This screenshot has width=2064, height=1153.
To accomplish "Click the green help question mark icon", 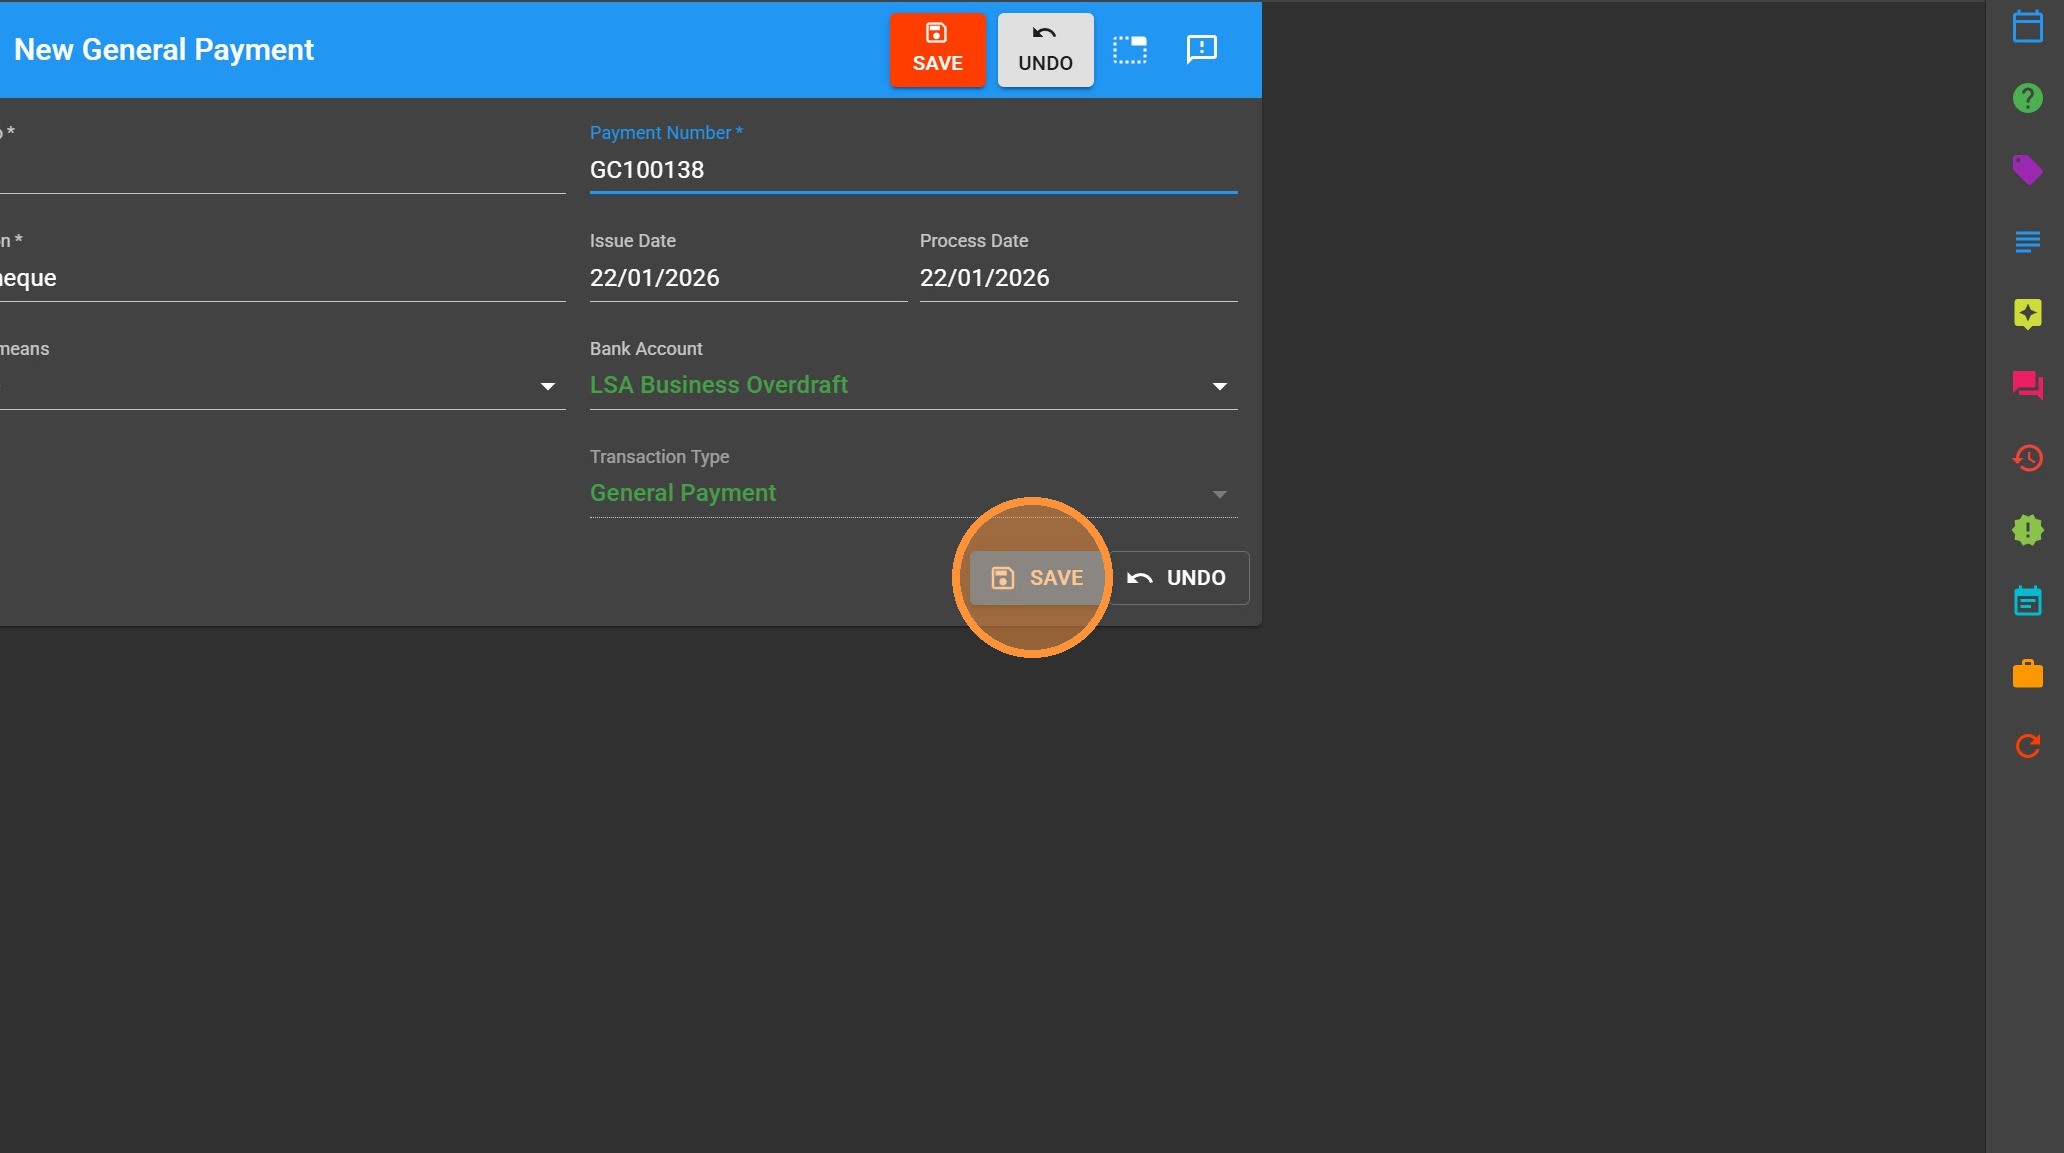I will pos(2027,98).
